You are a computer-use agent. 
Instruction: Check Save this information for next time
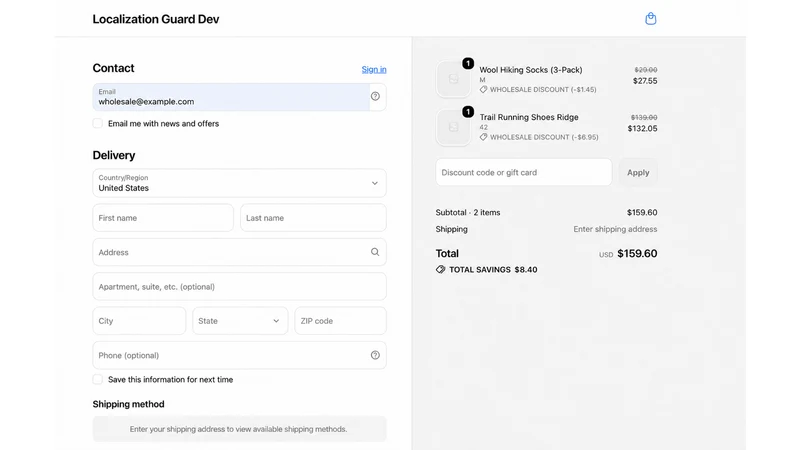(x=97, y=379)
